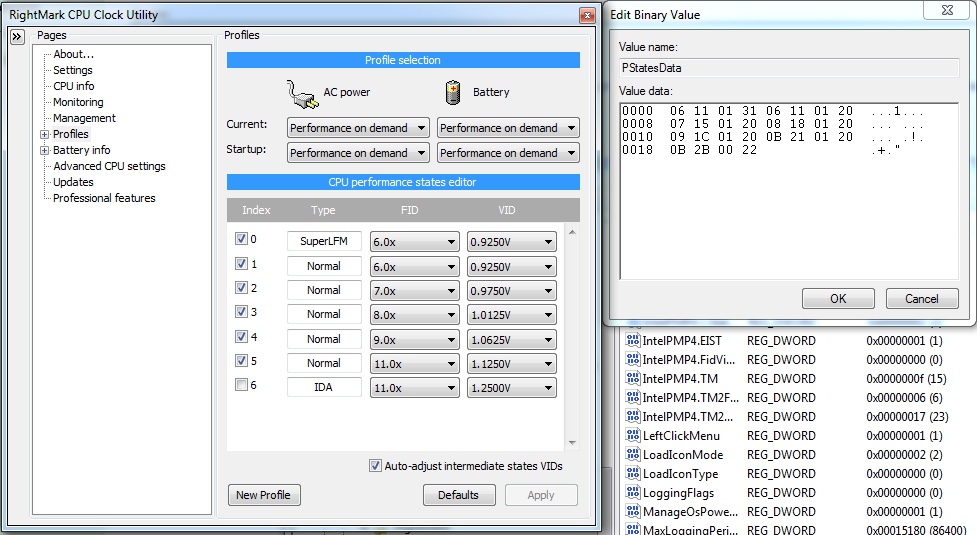Viewport: 977px width, 535px height.
Task: Click registry icon for LoggingFlags
Action: (632, 492)
